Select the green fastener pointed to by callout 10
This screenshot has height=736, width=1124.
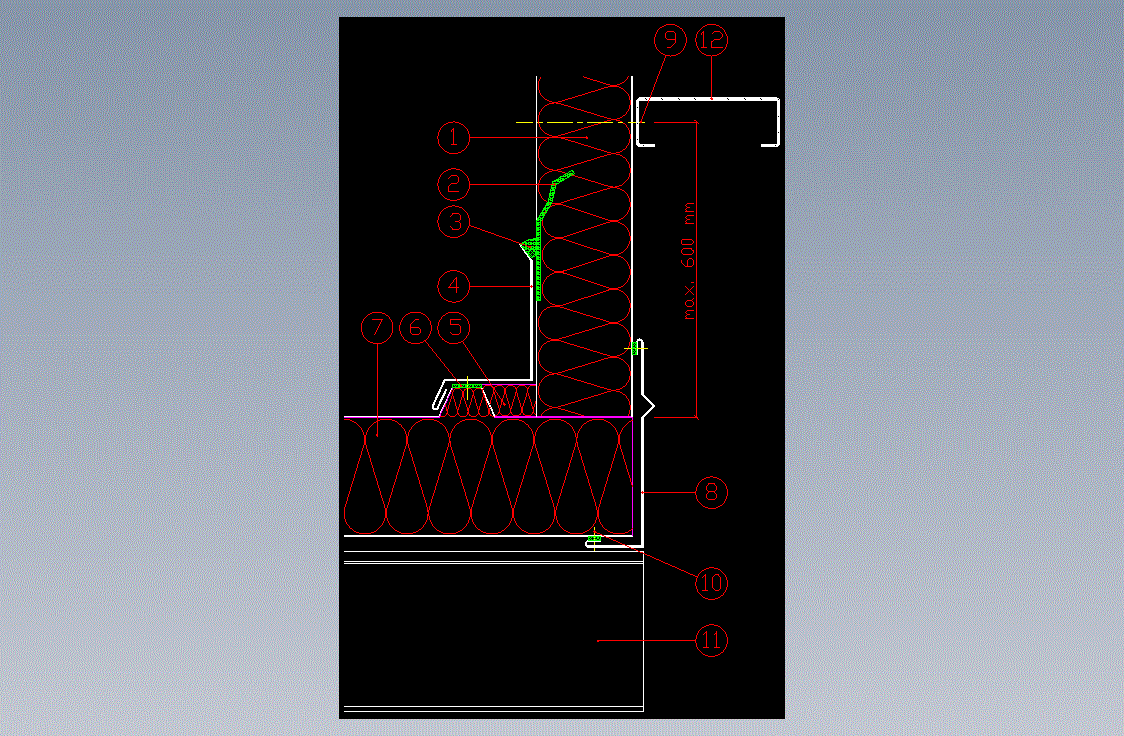pyautogui.click(x=594, y=540)
